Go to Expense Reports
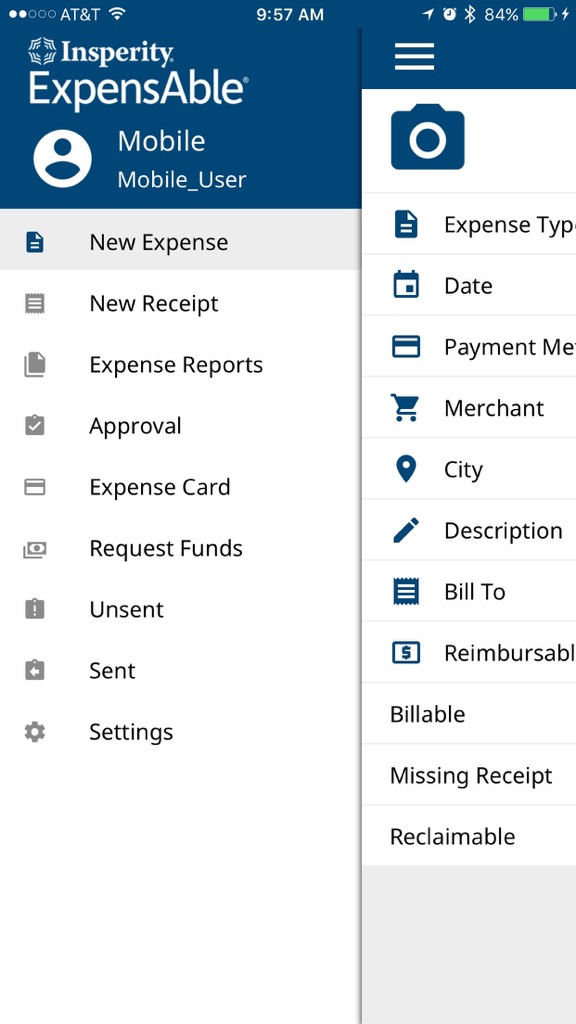The width and height of the screenshot is (576, 1024). pos(180,364)
